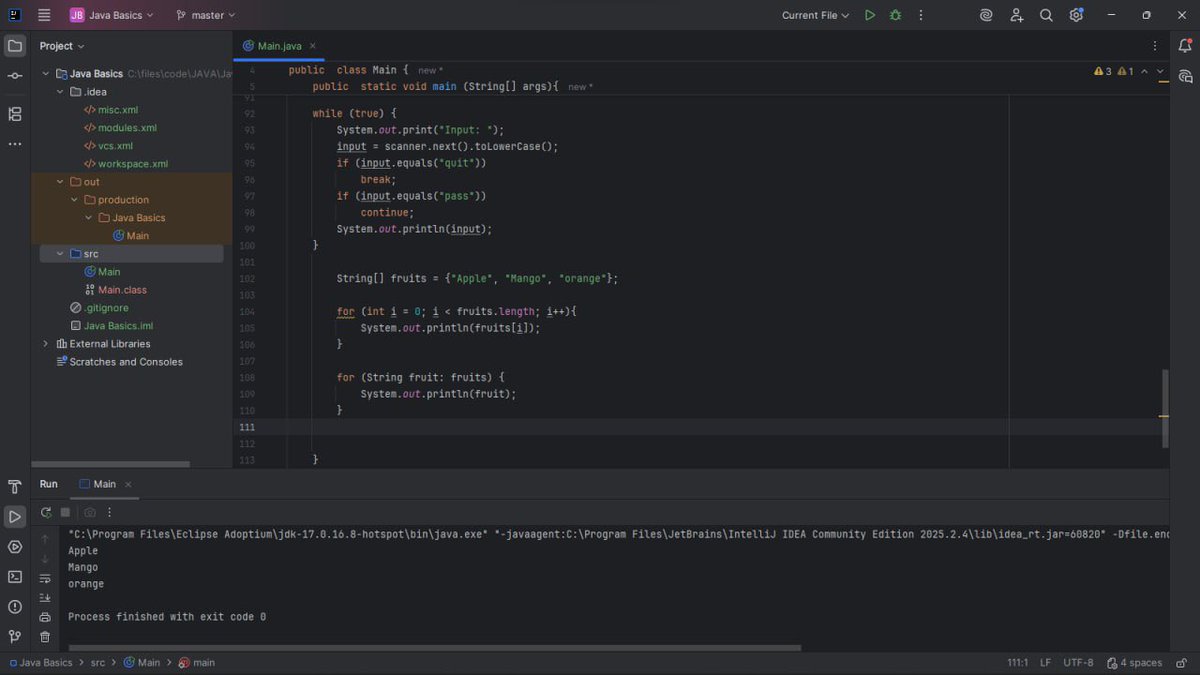Debug the current file
This screenshot has height=675, width=1200.
[895, 15]
